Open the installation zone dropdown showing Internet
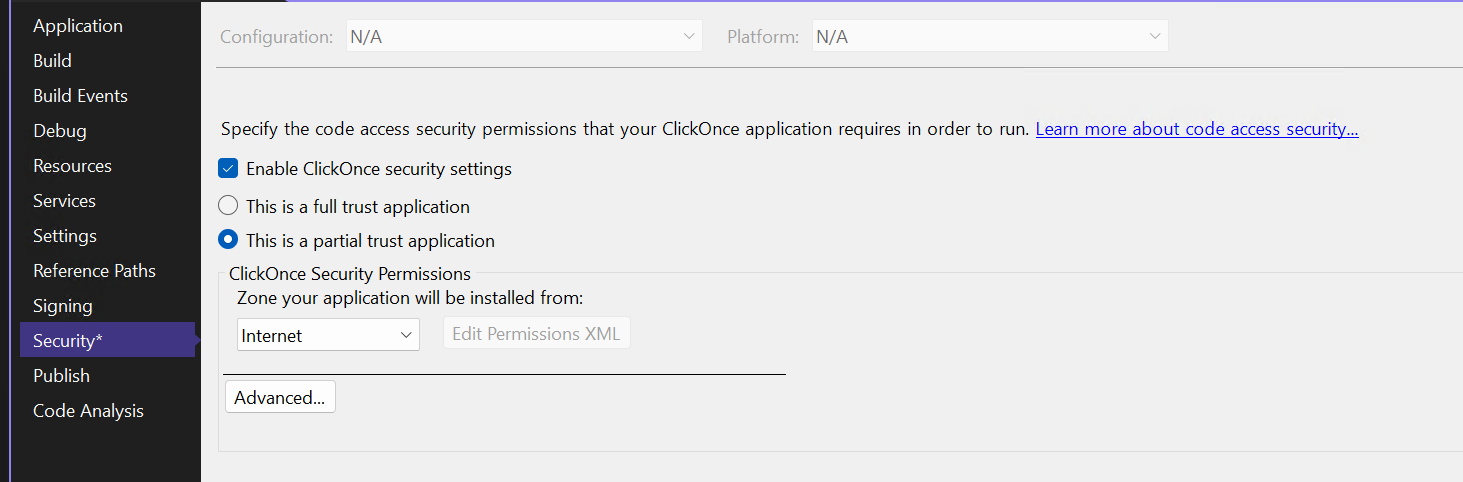 click(x=328, y=335)
